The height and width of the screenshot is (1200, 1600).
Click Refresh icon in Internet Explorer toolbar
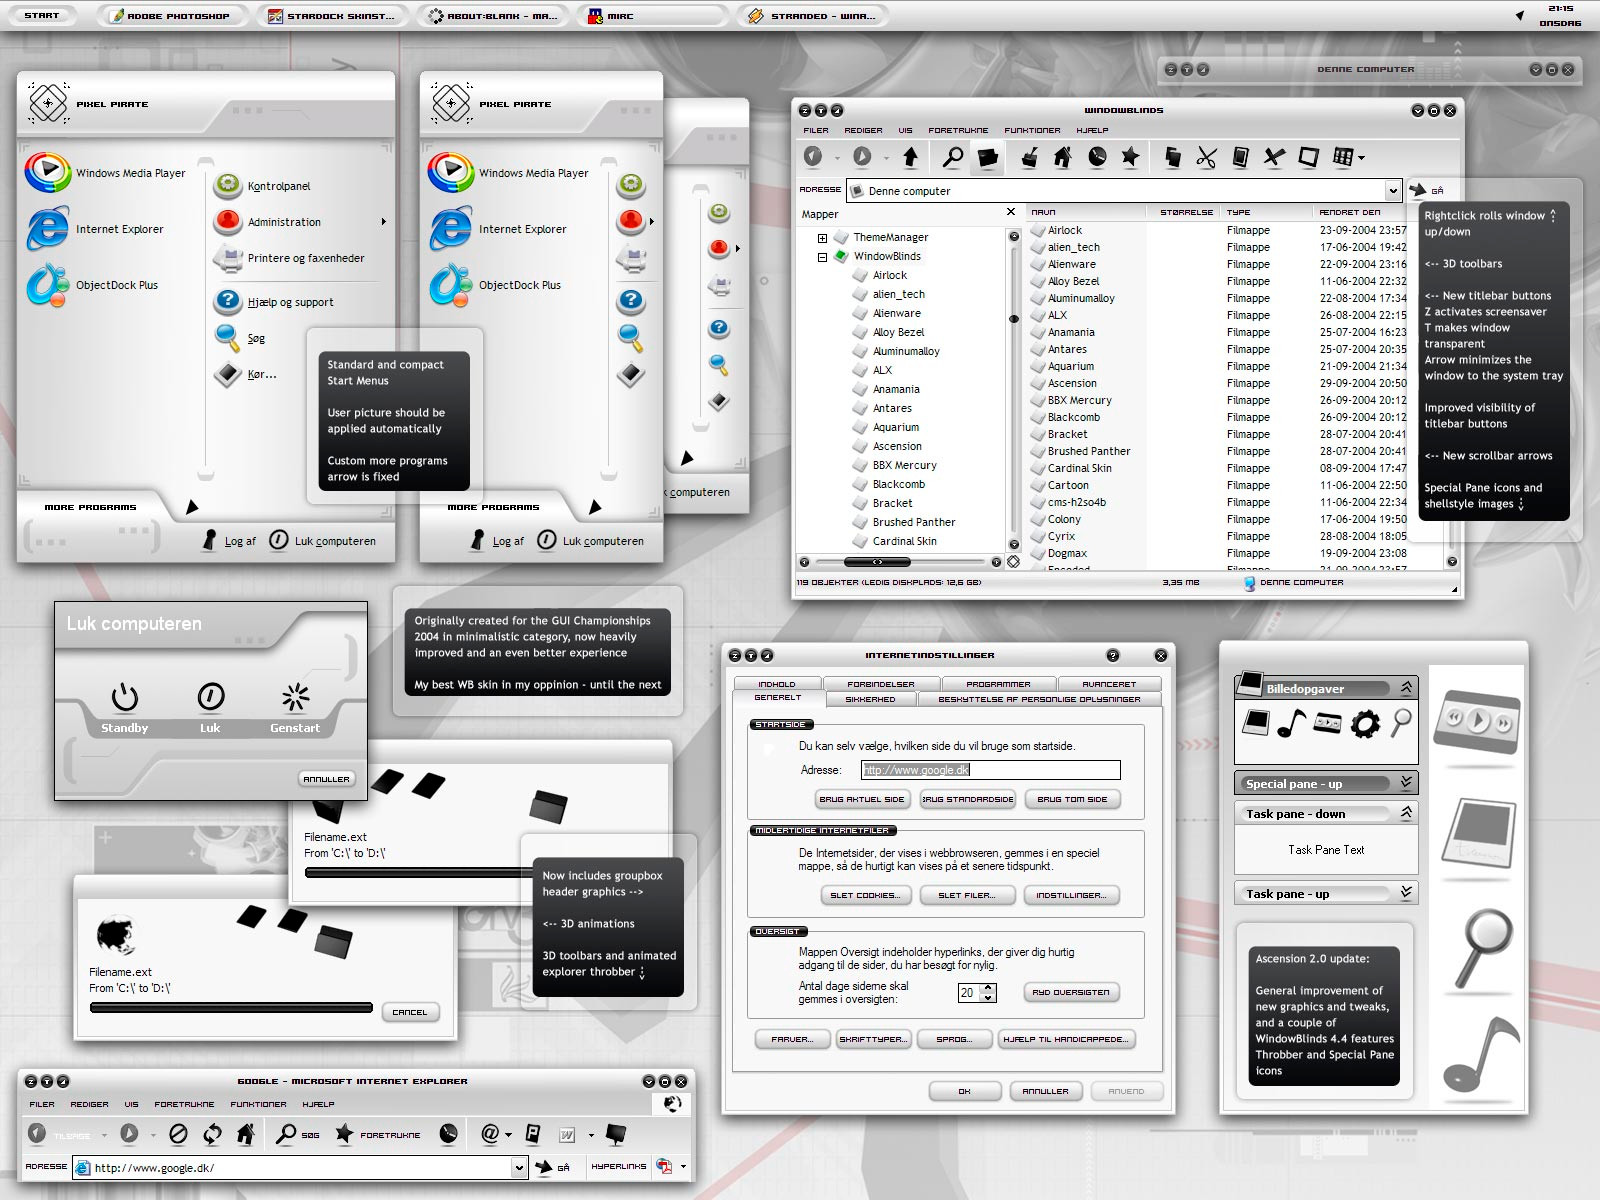(212, 1134)
